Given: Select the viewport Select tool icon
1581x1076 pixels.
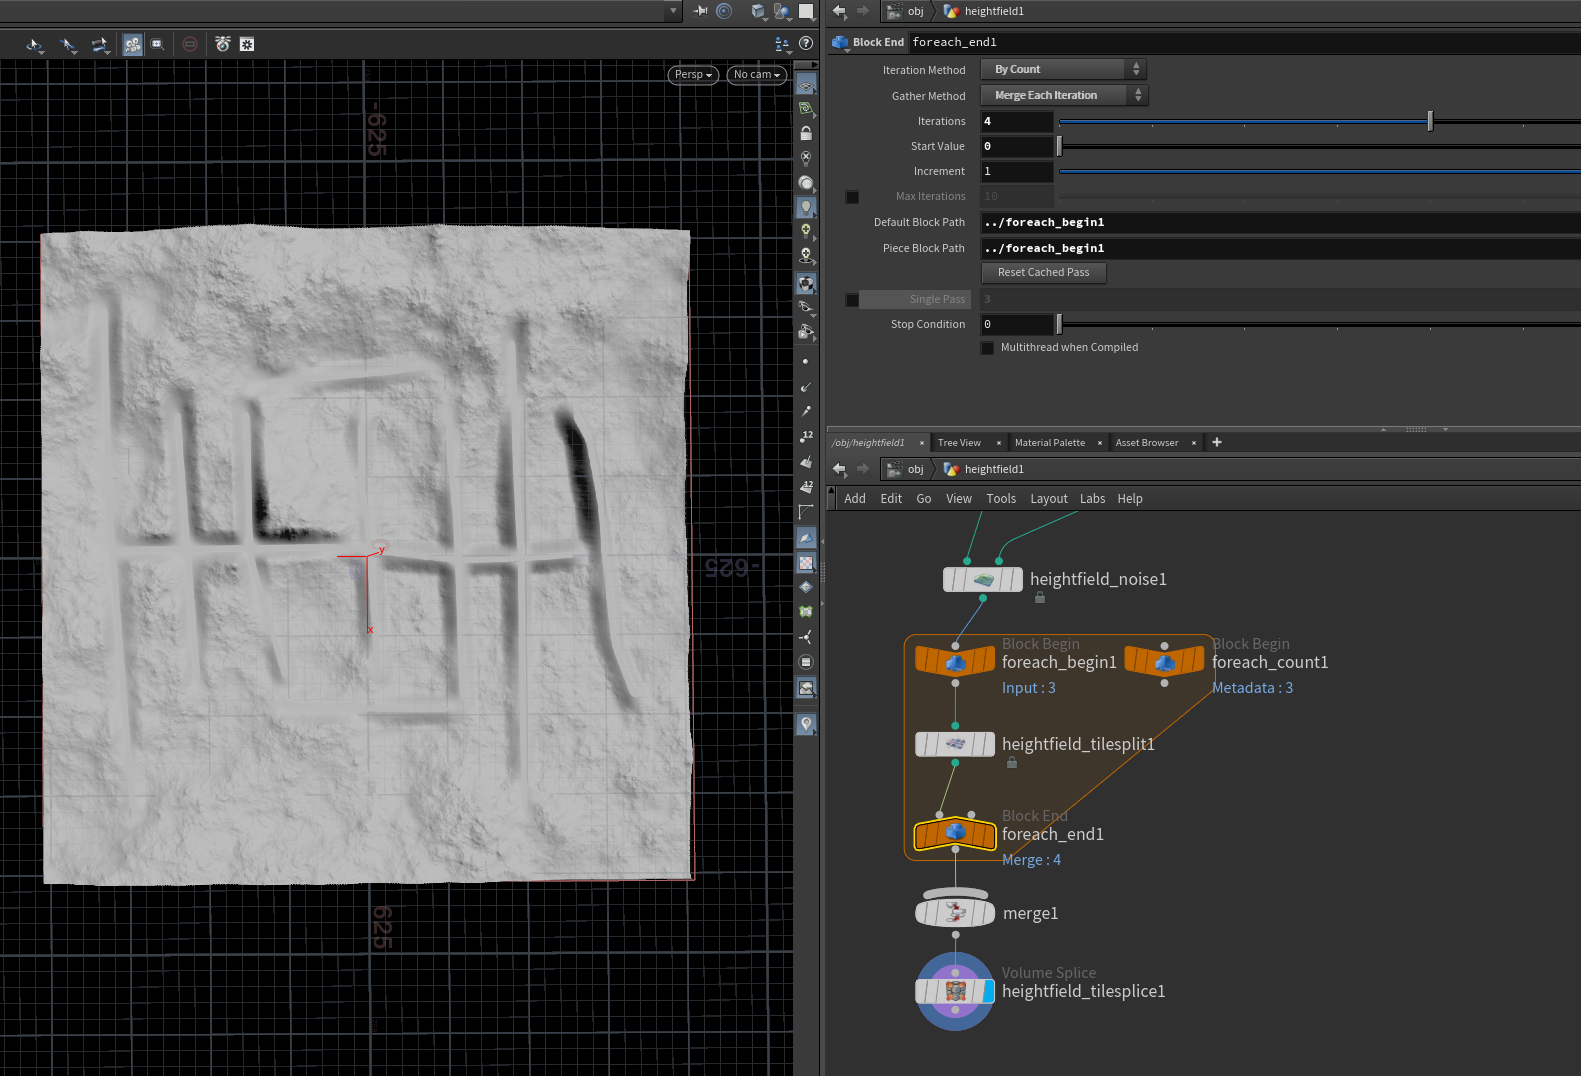Looking at the screenshot, I should tap(34, 44).
